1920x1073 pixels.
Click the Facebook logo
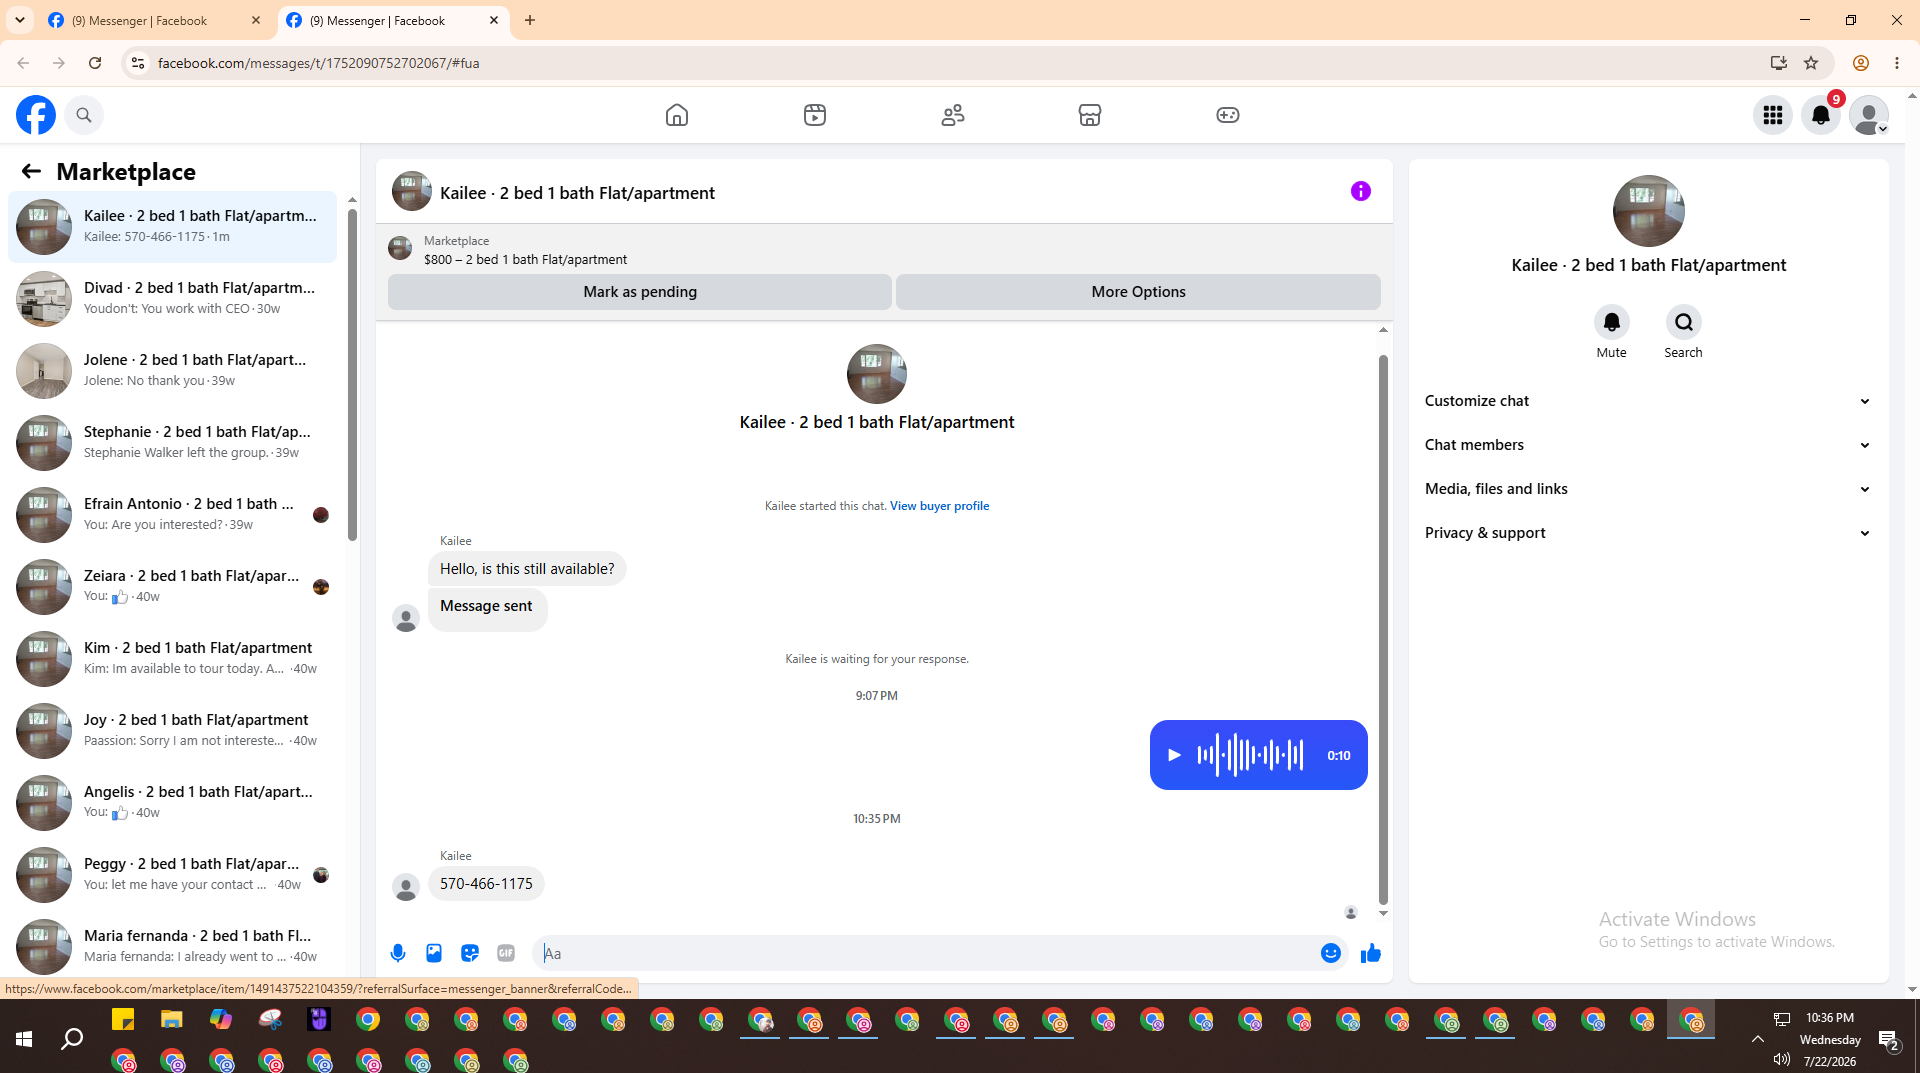click(36, 115)
